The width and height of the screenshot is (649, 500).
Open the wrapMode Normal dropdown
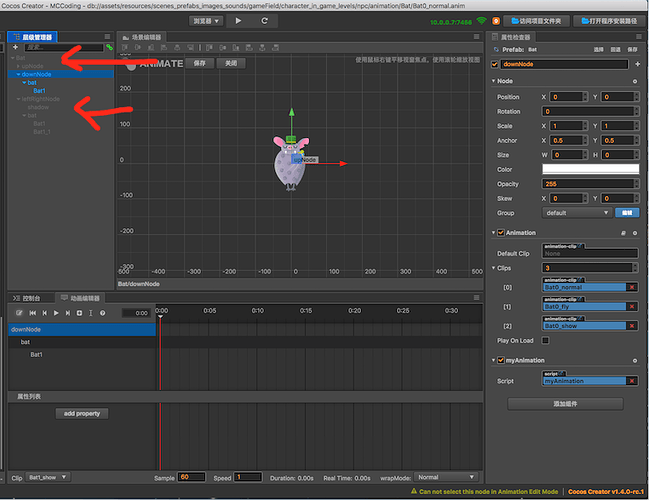coord(446,477)
